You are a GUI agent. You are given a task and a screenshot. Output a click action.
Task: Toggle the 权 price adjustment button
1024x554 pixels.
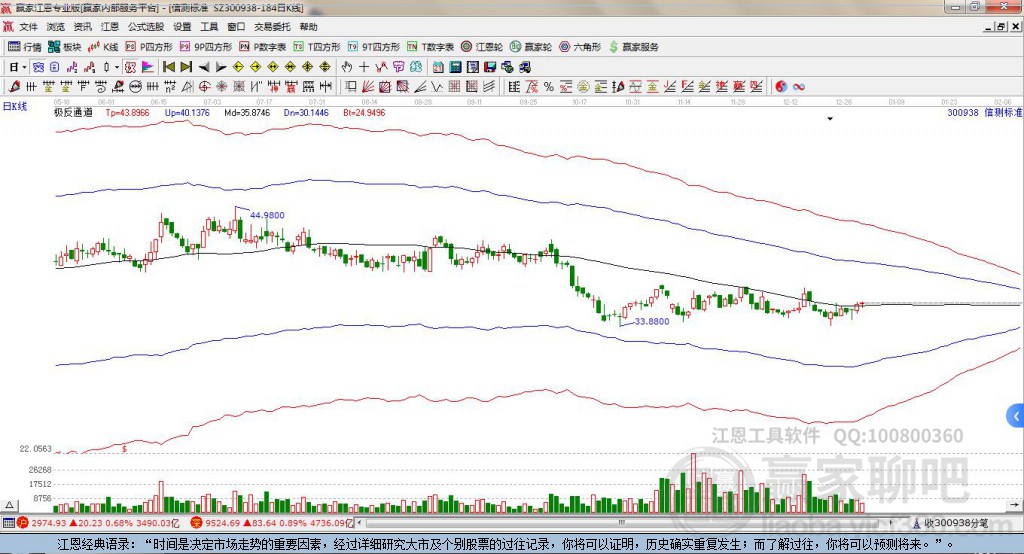tap(130, 67)
